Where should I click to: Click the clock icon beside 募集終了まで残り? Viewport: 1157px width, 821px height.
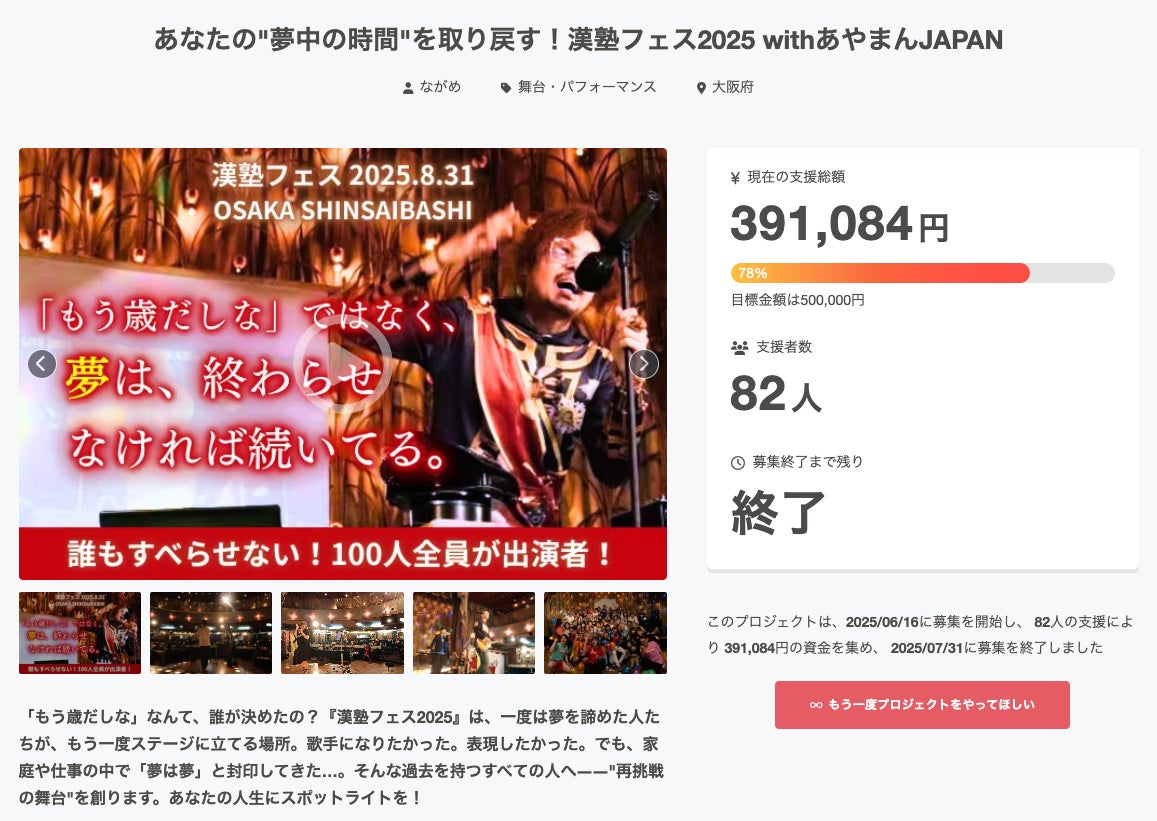738,463
